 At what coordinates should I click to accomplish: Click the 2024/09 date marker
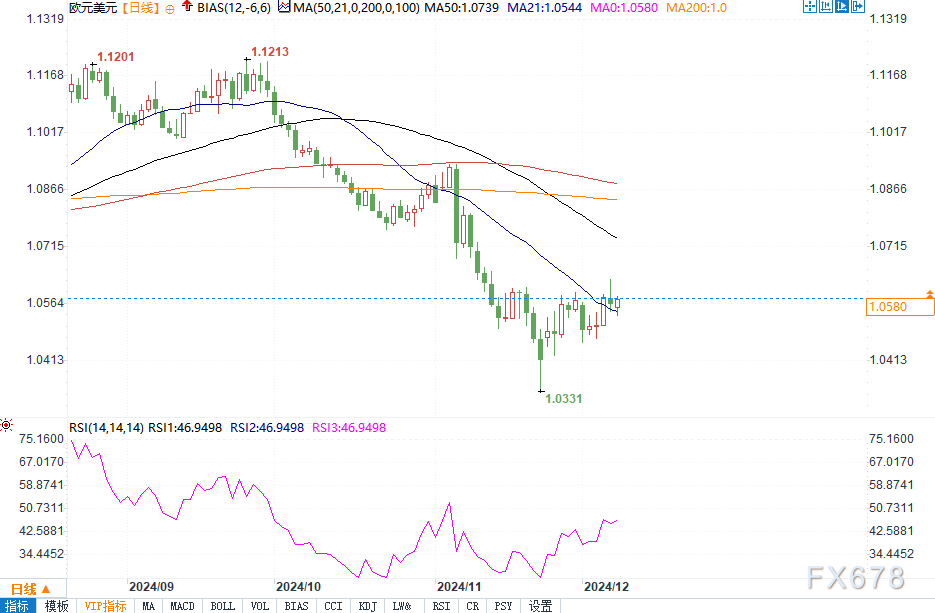tap(151, 587)
